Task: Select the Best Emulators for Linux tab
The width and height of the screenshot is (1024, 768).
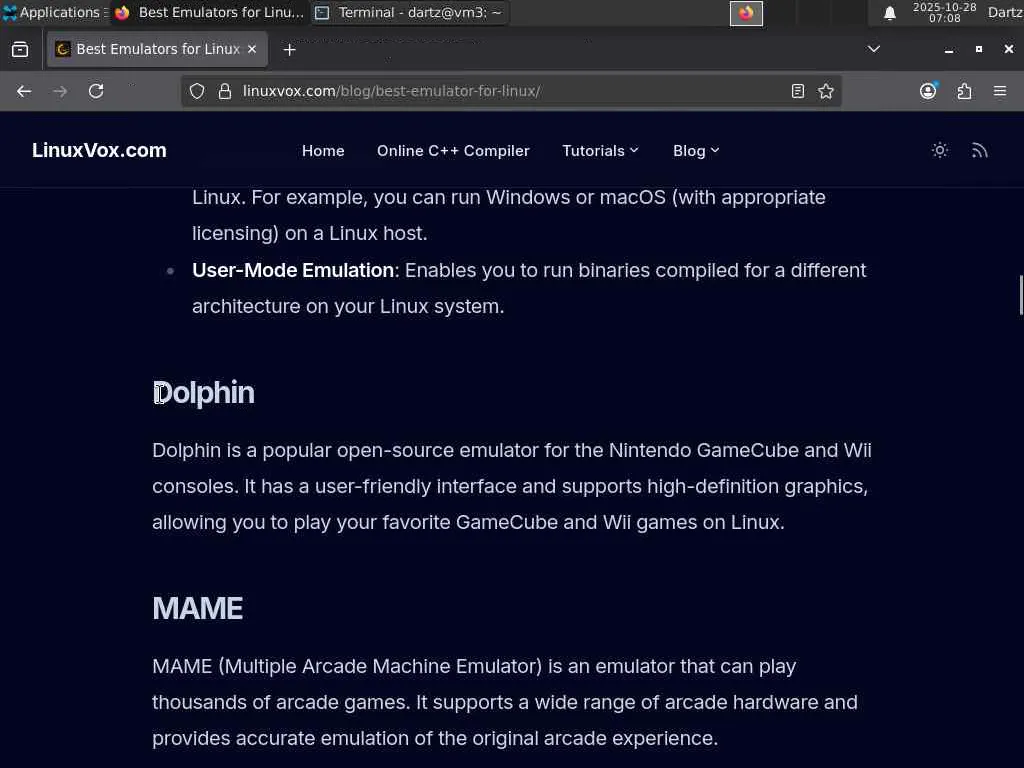Action: tap(157, 49)
